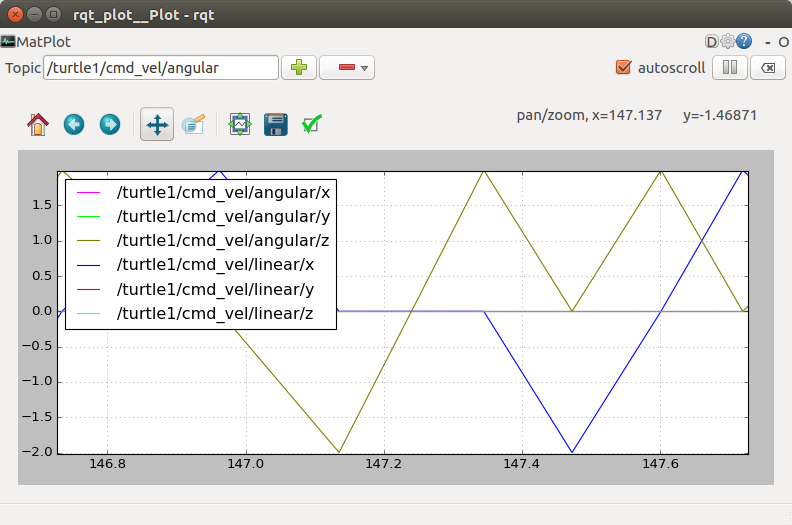Open plugin settings gear icon
The width and height of the screenshot is (792, 525).
pyautogui.click(x=728, y=42)
